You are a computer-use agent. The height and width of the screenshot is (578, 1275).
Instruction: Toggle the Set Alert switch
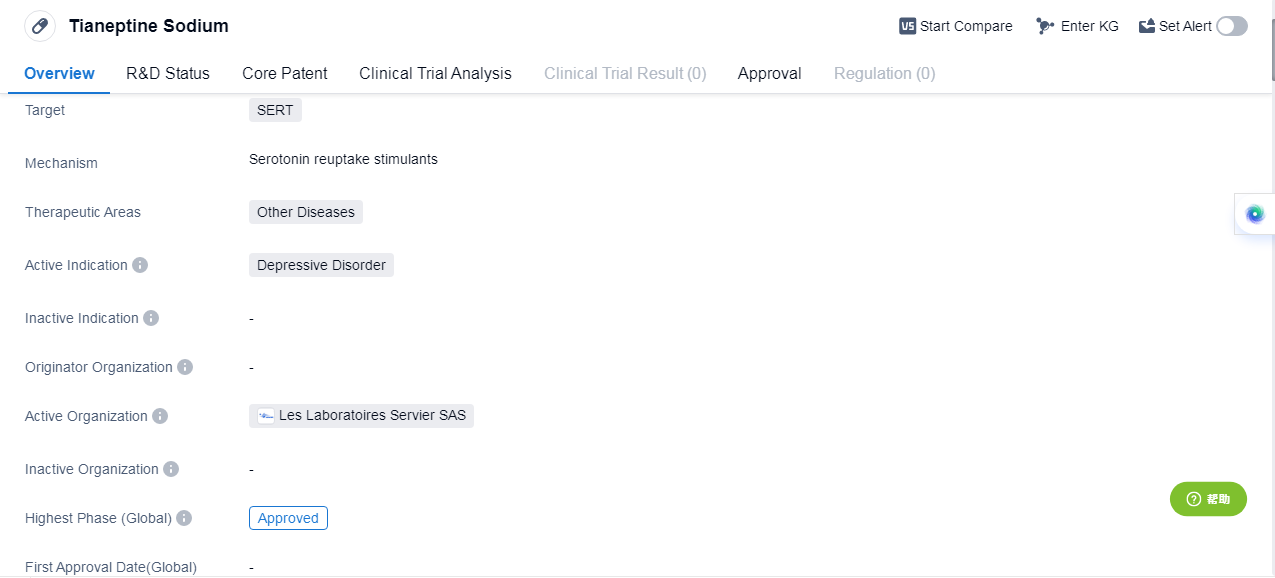(1232, 26)
